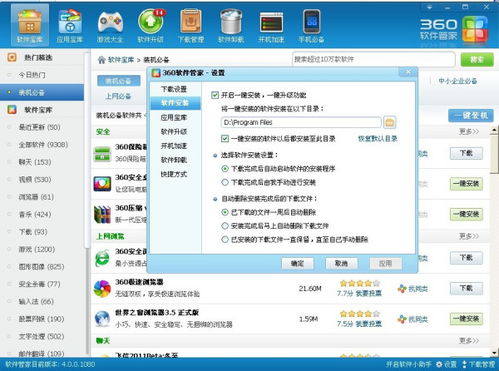Click 我要投票 link for 360极速浏览器

tap(369, 293)
